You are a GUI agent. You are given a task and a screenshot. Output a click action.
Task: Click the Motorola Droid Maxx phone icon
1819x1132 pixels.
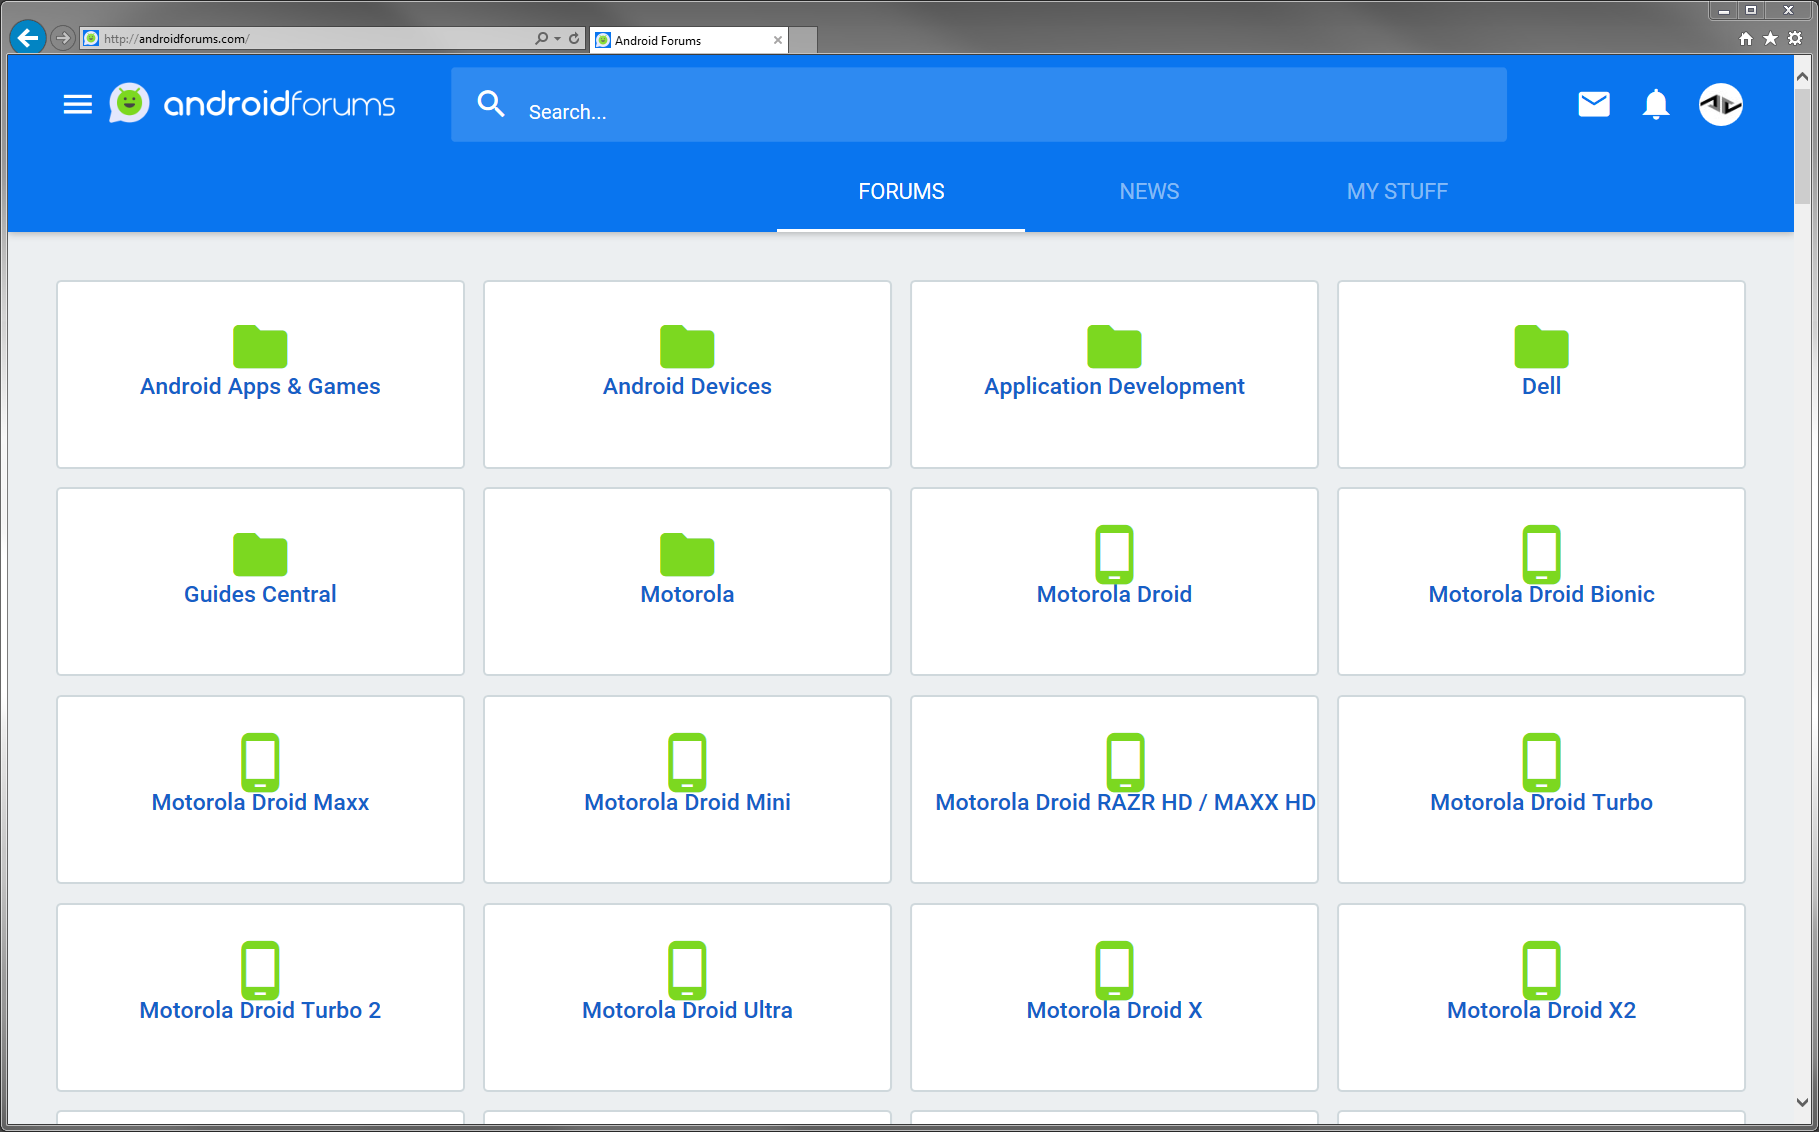click(x=260, y=762)
